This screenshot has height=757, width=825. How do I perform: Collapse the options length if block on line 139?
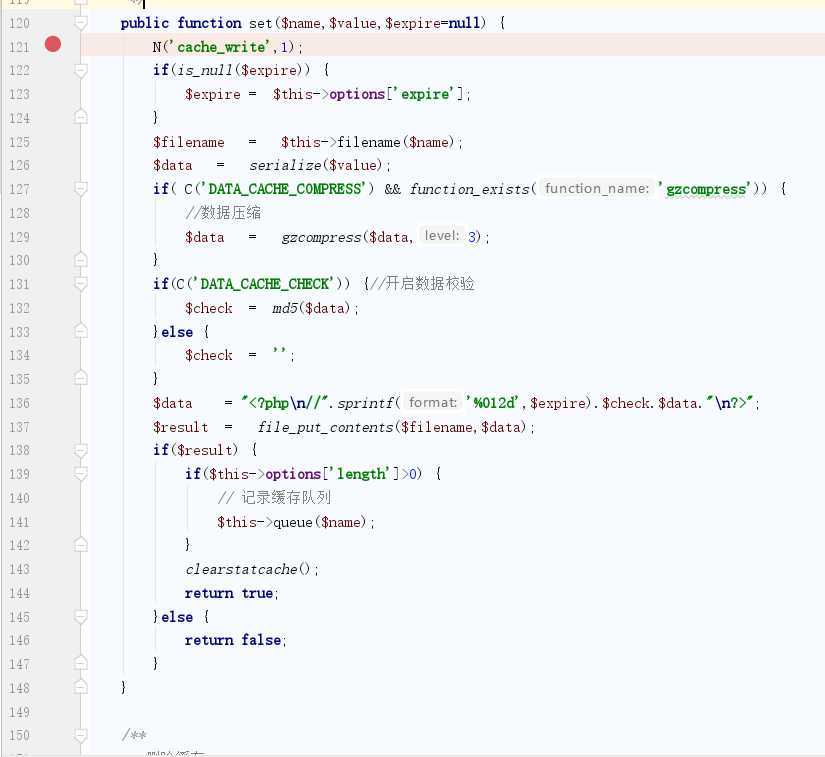[81, 473]
